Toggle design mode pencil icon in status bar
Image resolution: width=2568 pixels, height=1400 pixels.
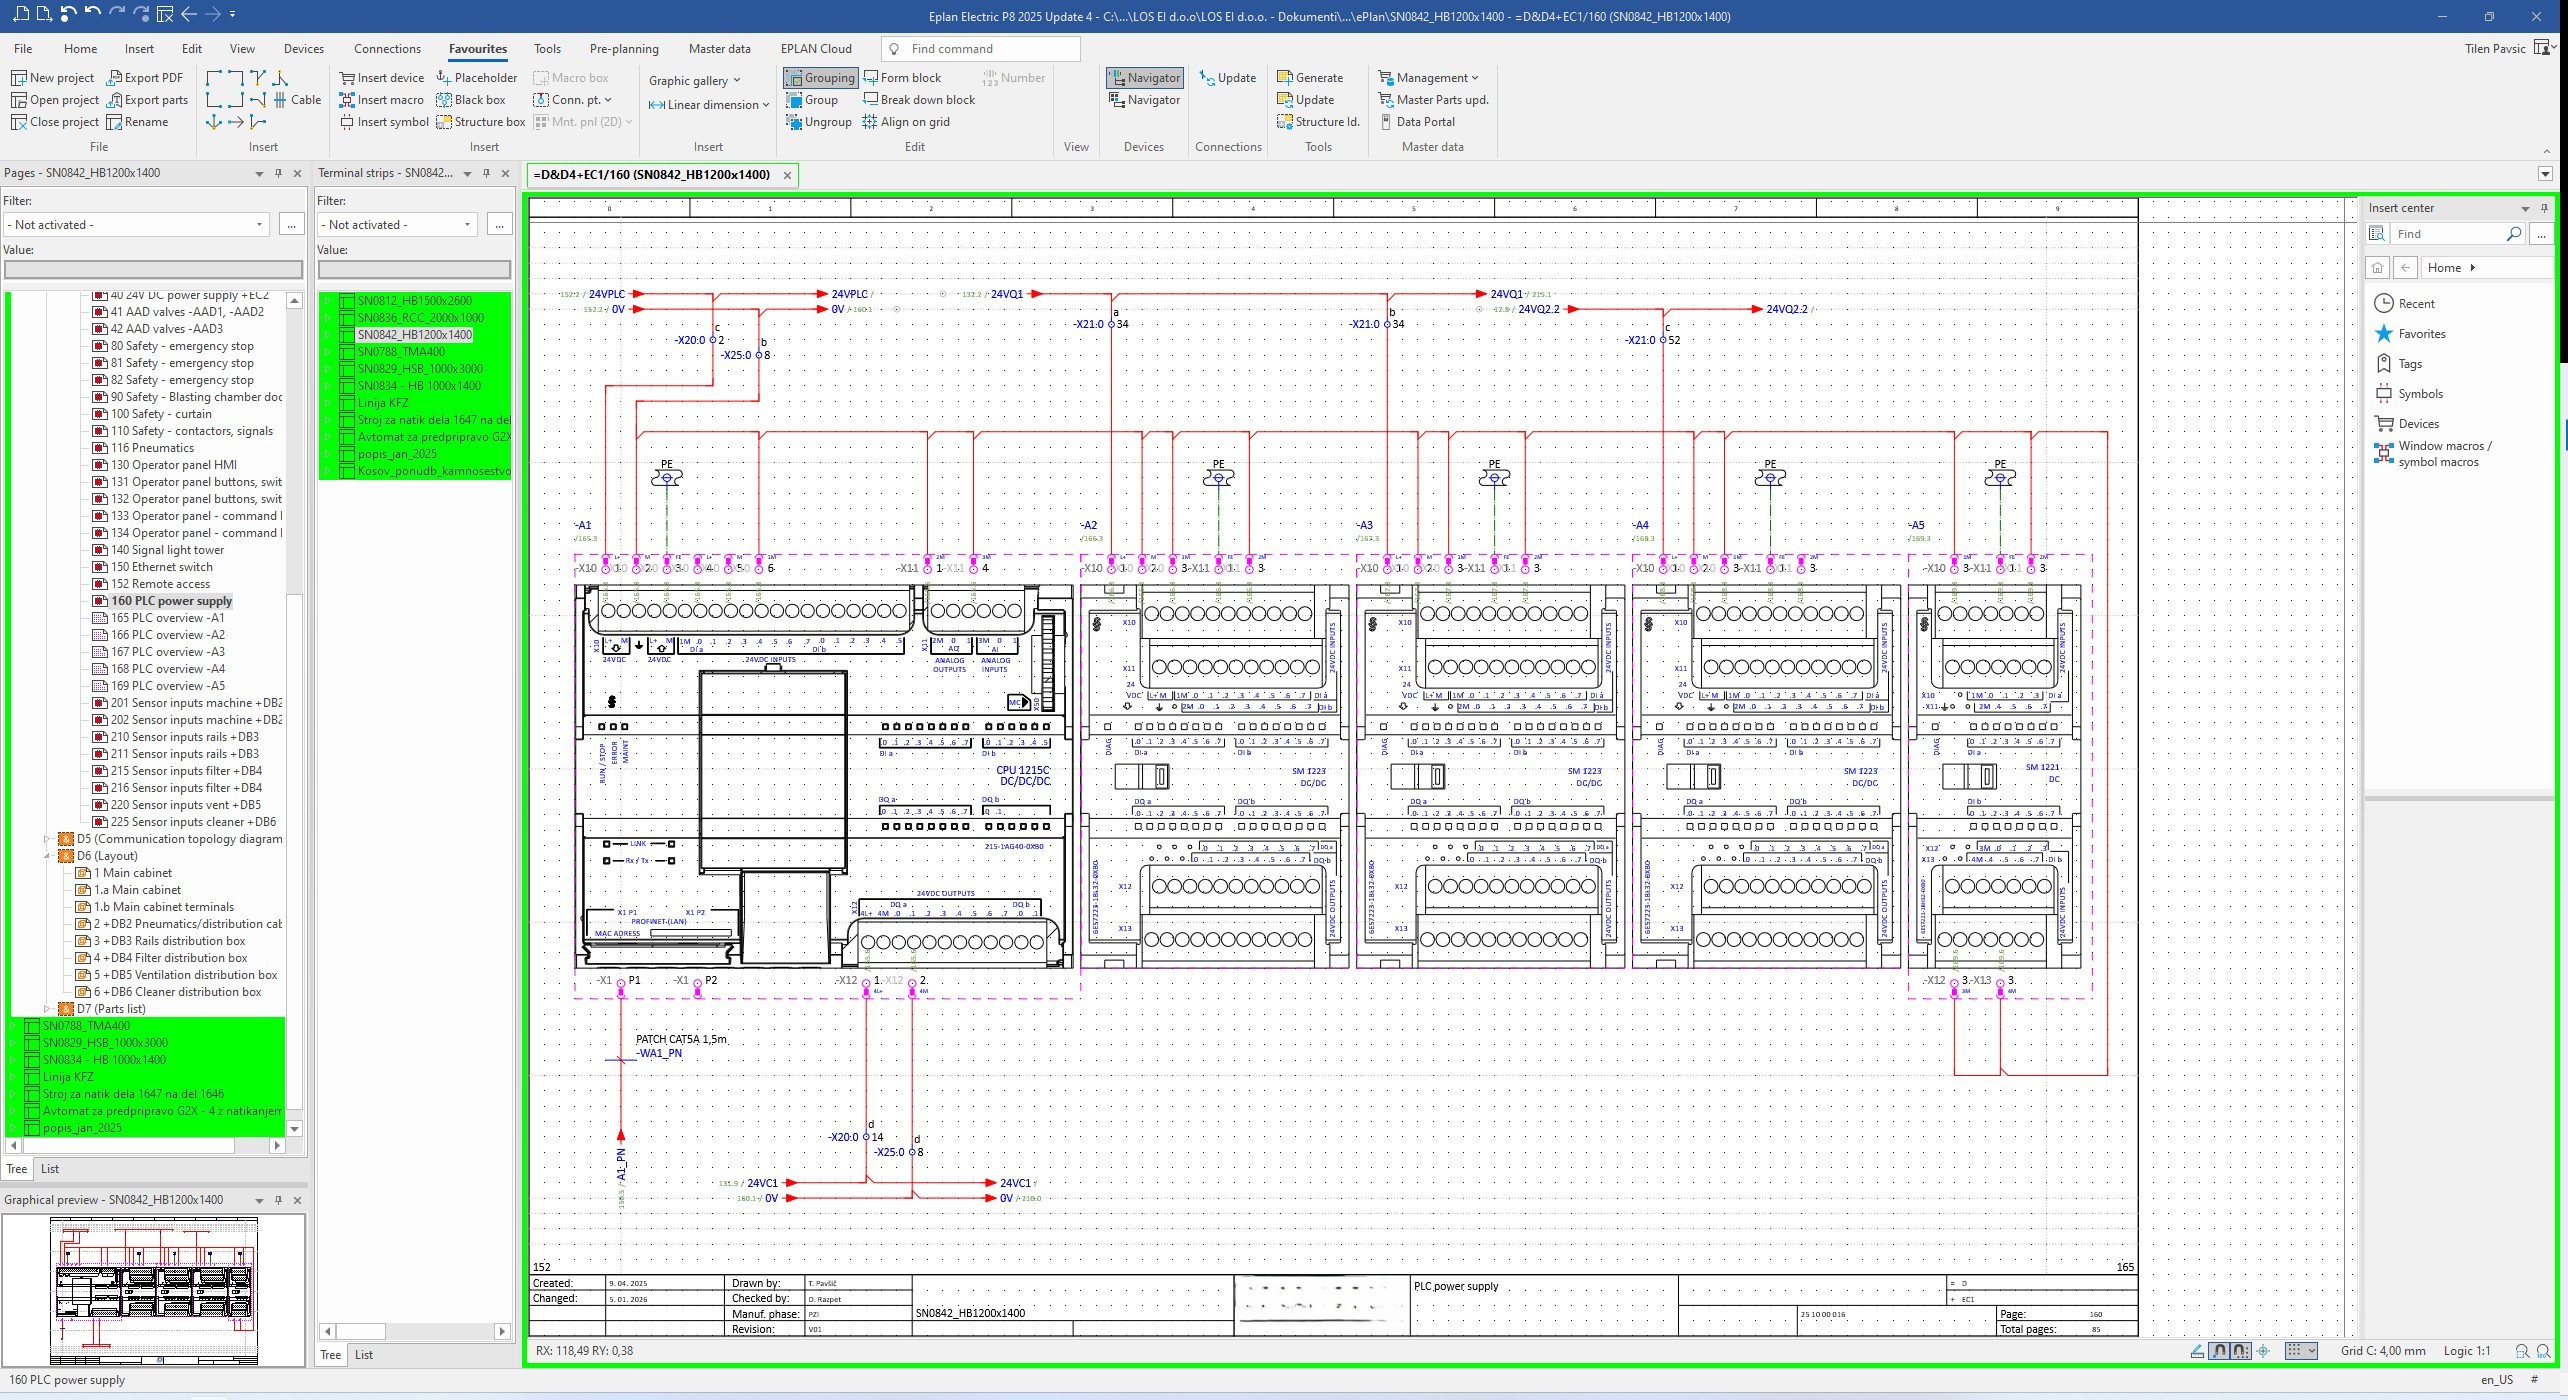coord(2197,1351)
